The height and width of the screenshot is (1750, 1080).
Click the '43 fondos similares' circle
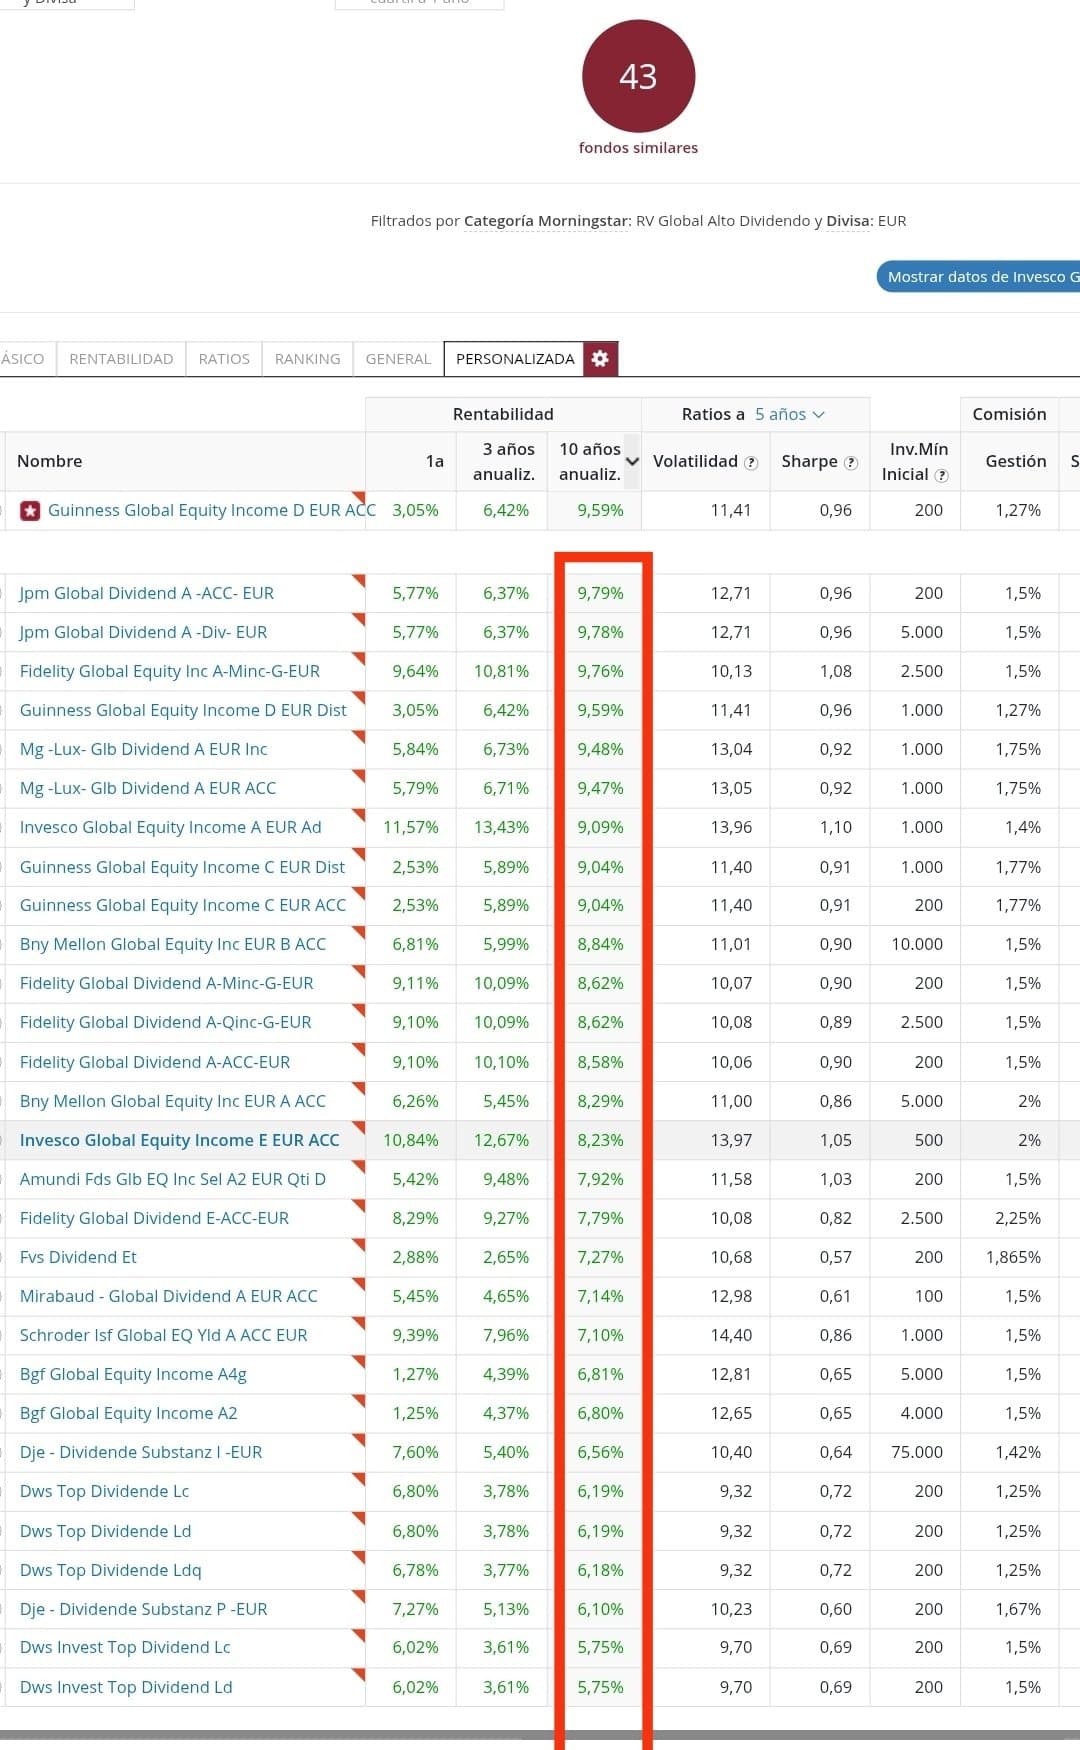[638, 77]
